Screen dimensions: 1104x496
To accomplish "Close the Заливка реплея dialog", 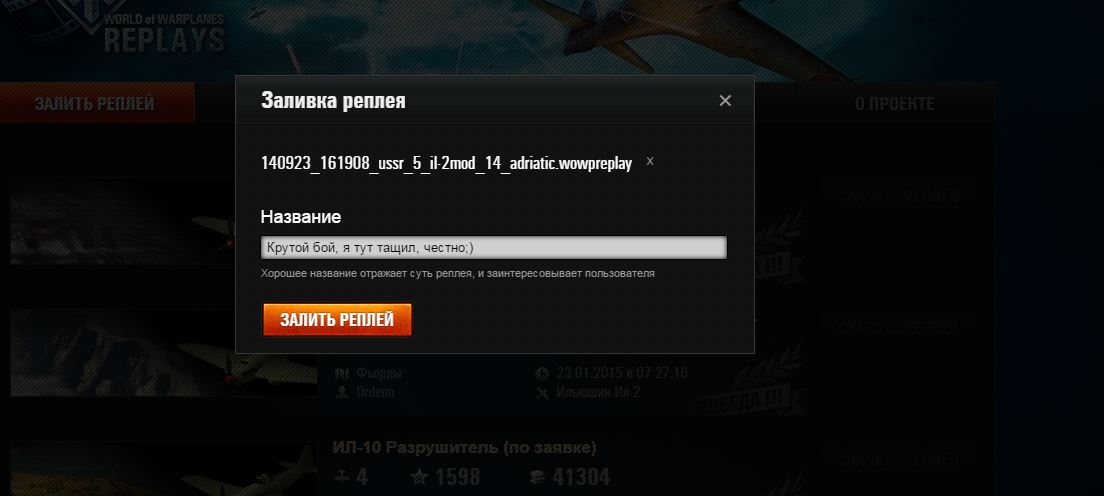I will [x=725, y=101].
